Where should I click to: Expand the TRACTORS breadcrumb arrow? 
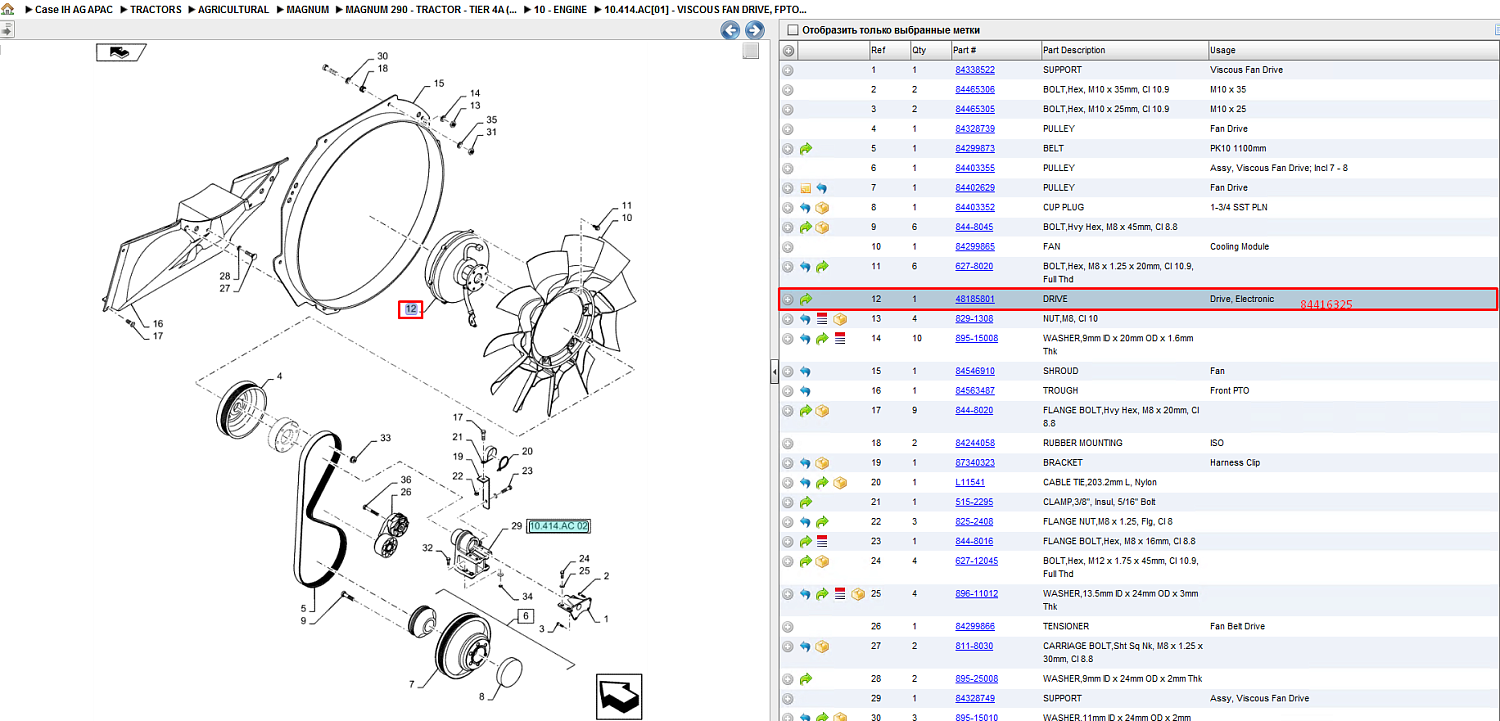click(x=124, y=9)
